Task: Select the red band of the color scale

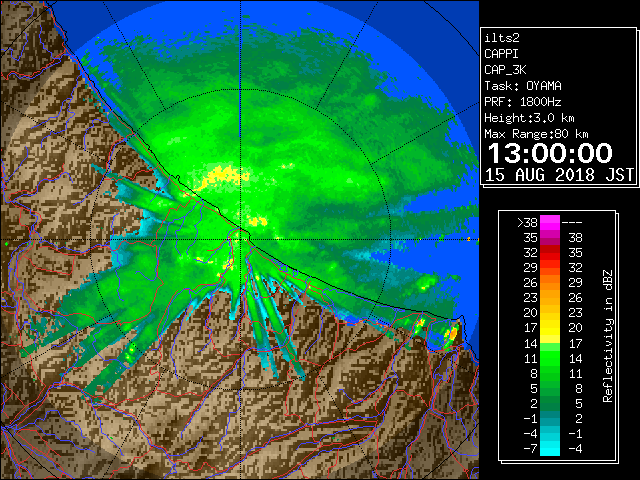Action: (x=550, y=253)
